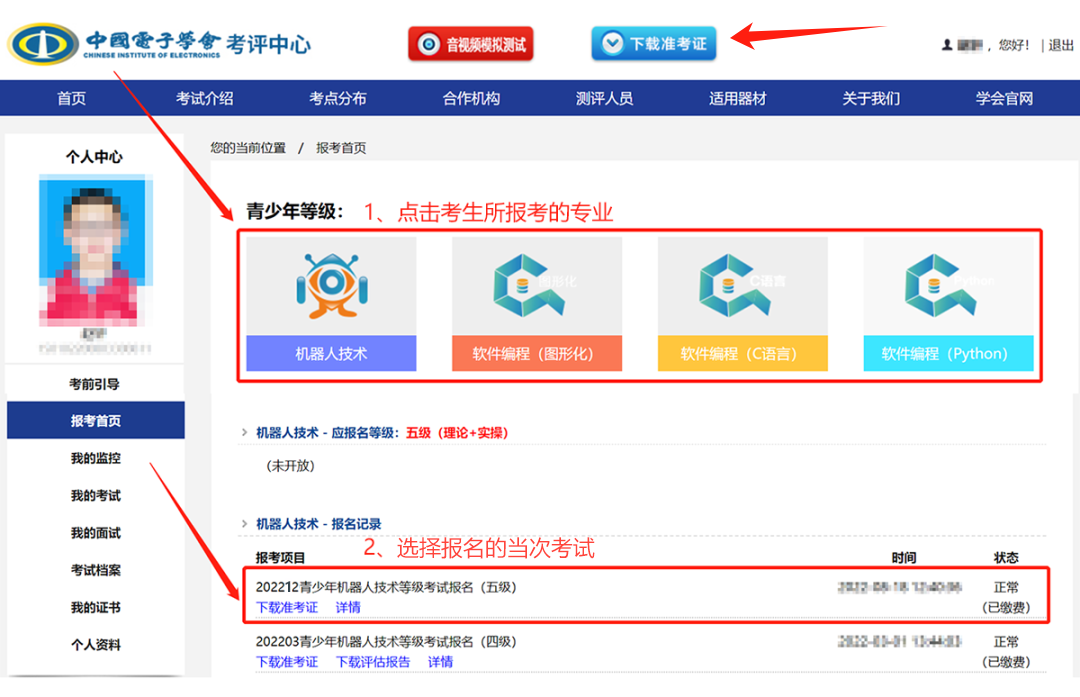Screen dimensions: 1080x697
Task: Open 适用器材 navigation item
Action: pos(738,98)
